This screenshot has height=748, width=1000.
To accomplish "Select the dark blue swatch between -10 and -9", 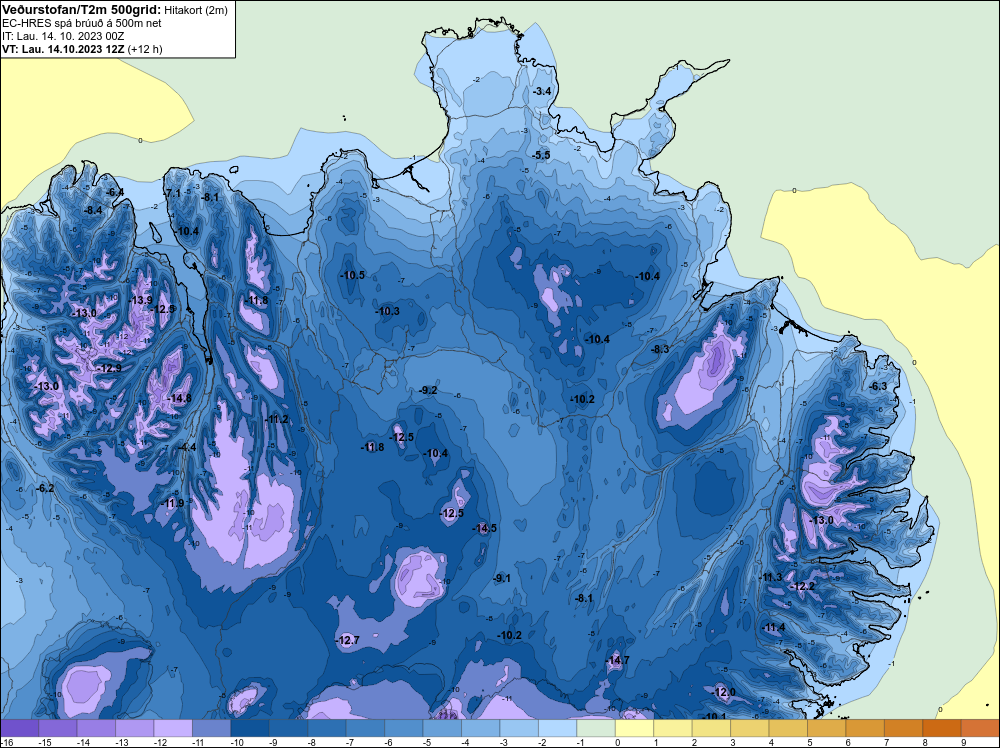I will point(250,728).
